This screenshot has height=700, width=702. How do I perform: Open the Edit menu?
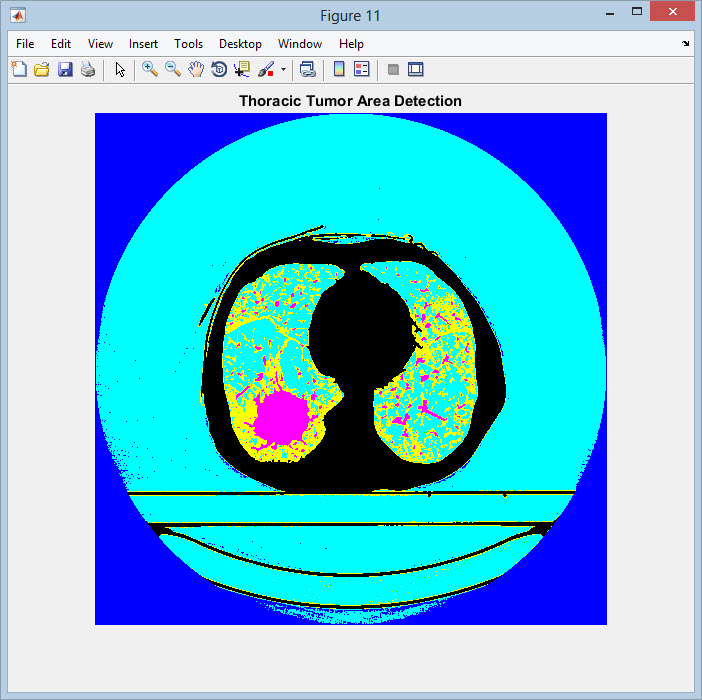(x=61, y=44)
